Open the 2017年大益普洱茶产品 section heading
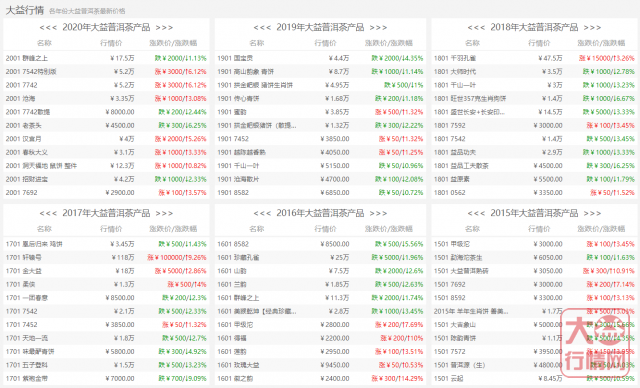This screenshot has width=640, height=388. coord(106,213)
